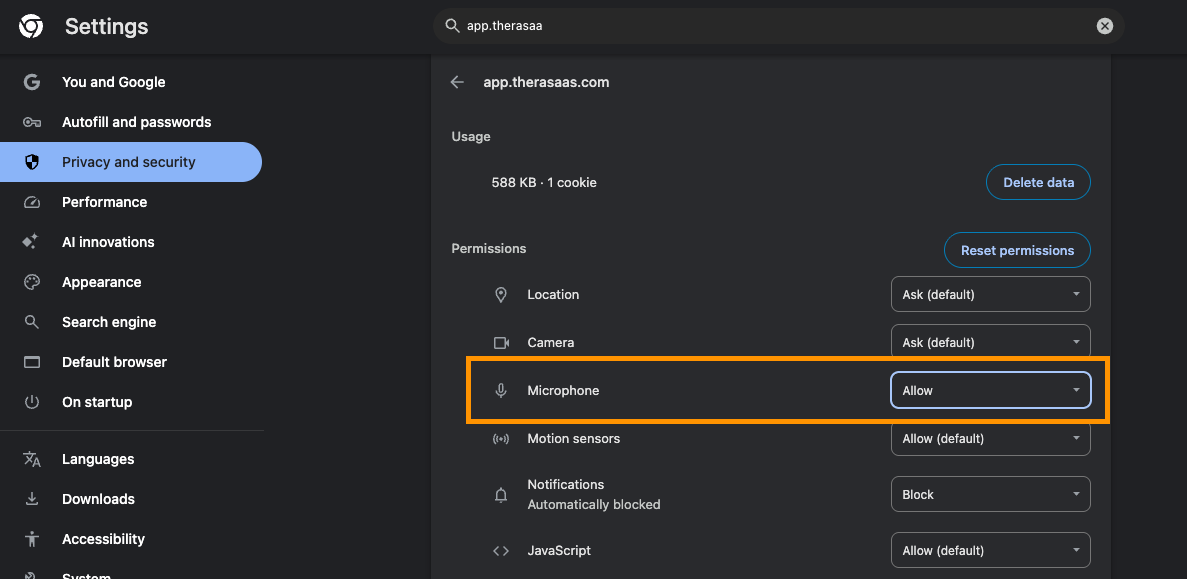Screen dimensions: 1187x579
Task: Open the Camera permission dropdown
Action: coord(990,342)
